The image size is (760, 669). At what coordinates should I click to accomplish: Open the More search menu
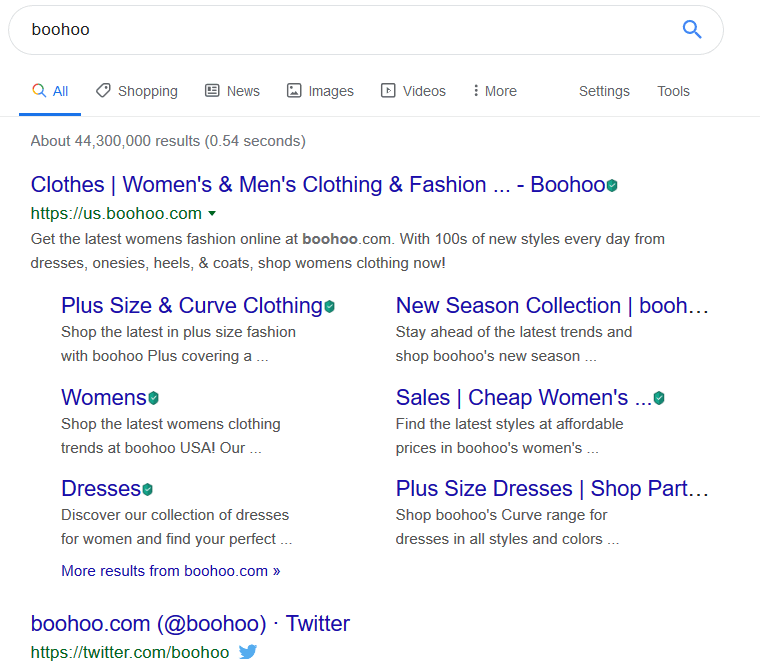(x=495, y=91)
